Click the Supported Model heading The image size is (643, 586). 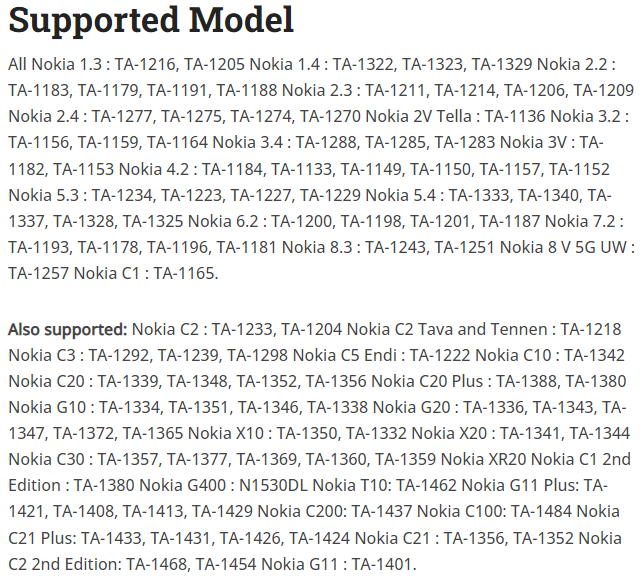151,20
